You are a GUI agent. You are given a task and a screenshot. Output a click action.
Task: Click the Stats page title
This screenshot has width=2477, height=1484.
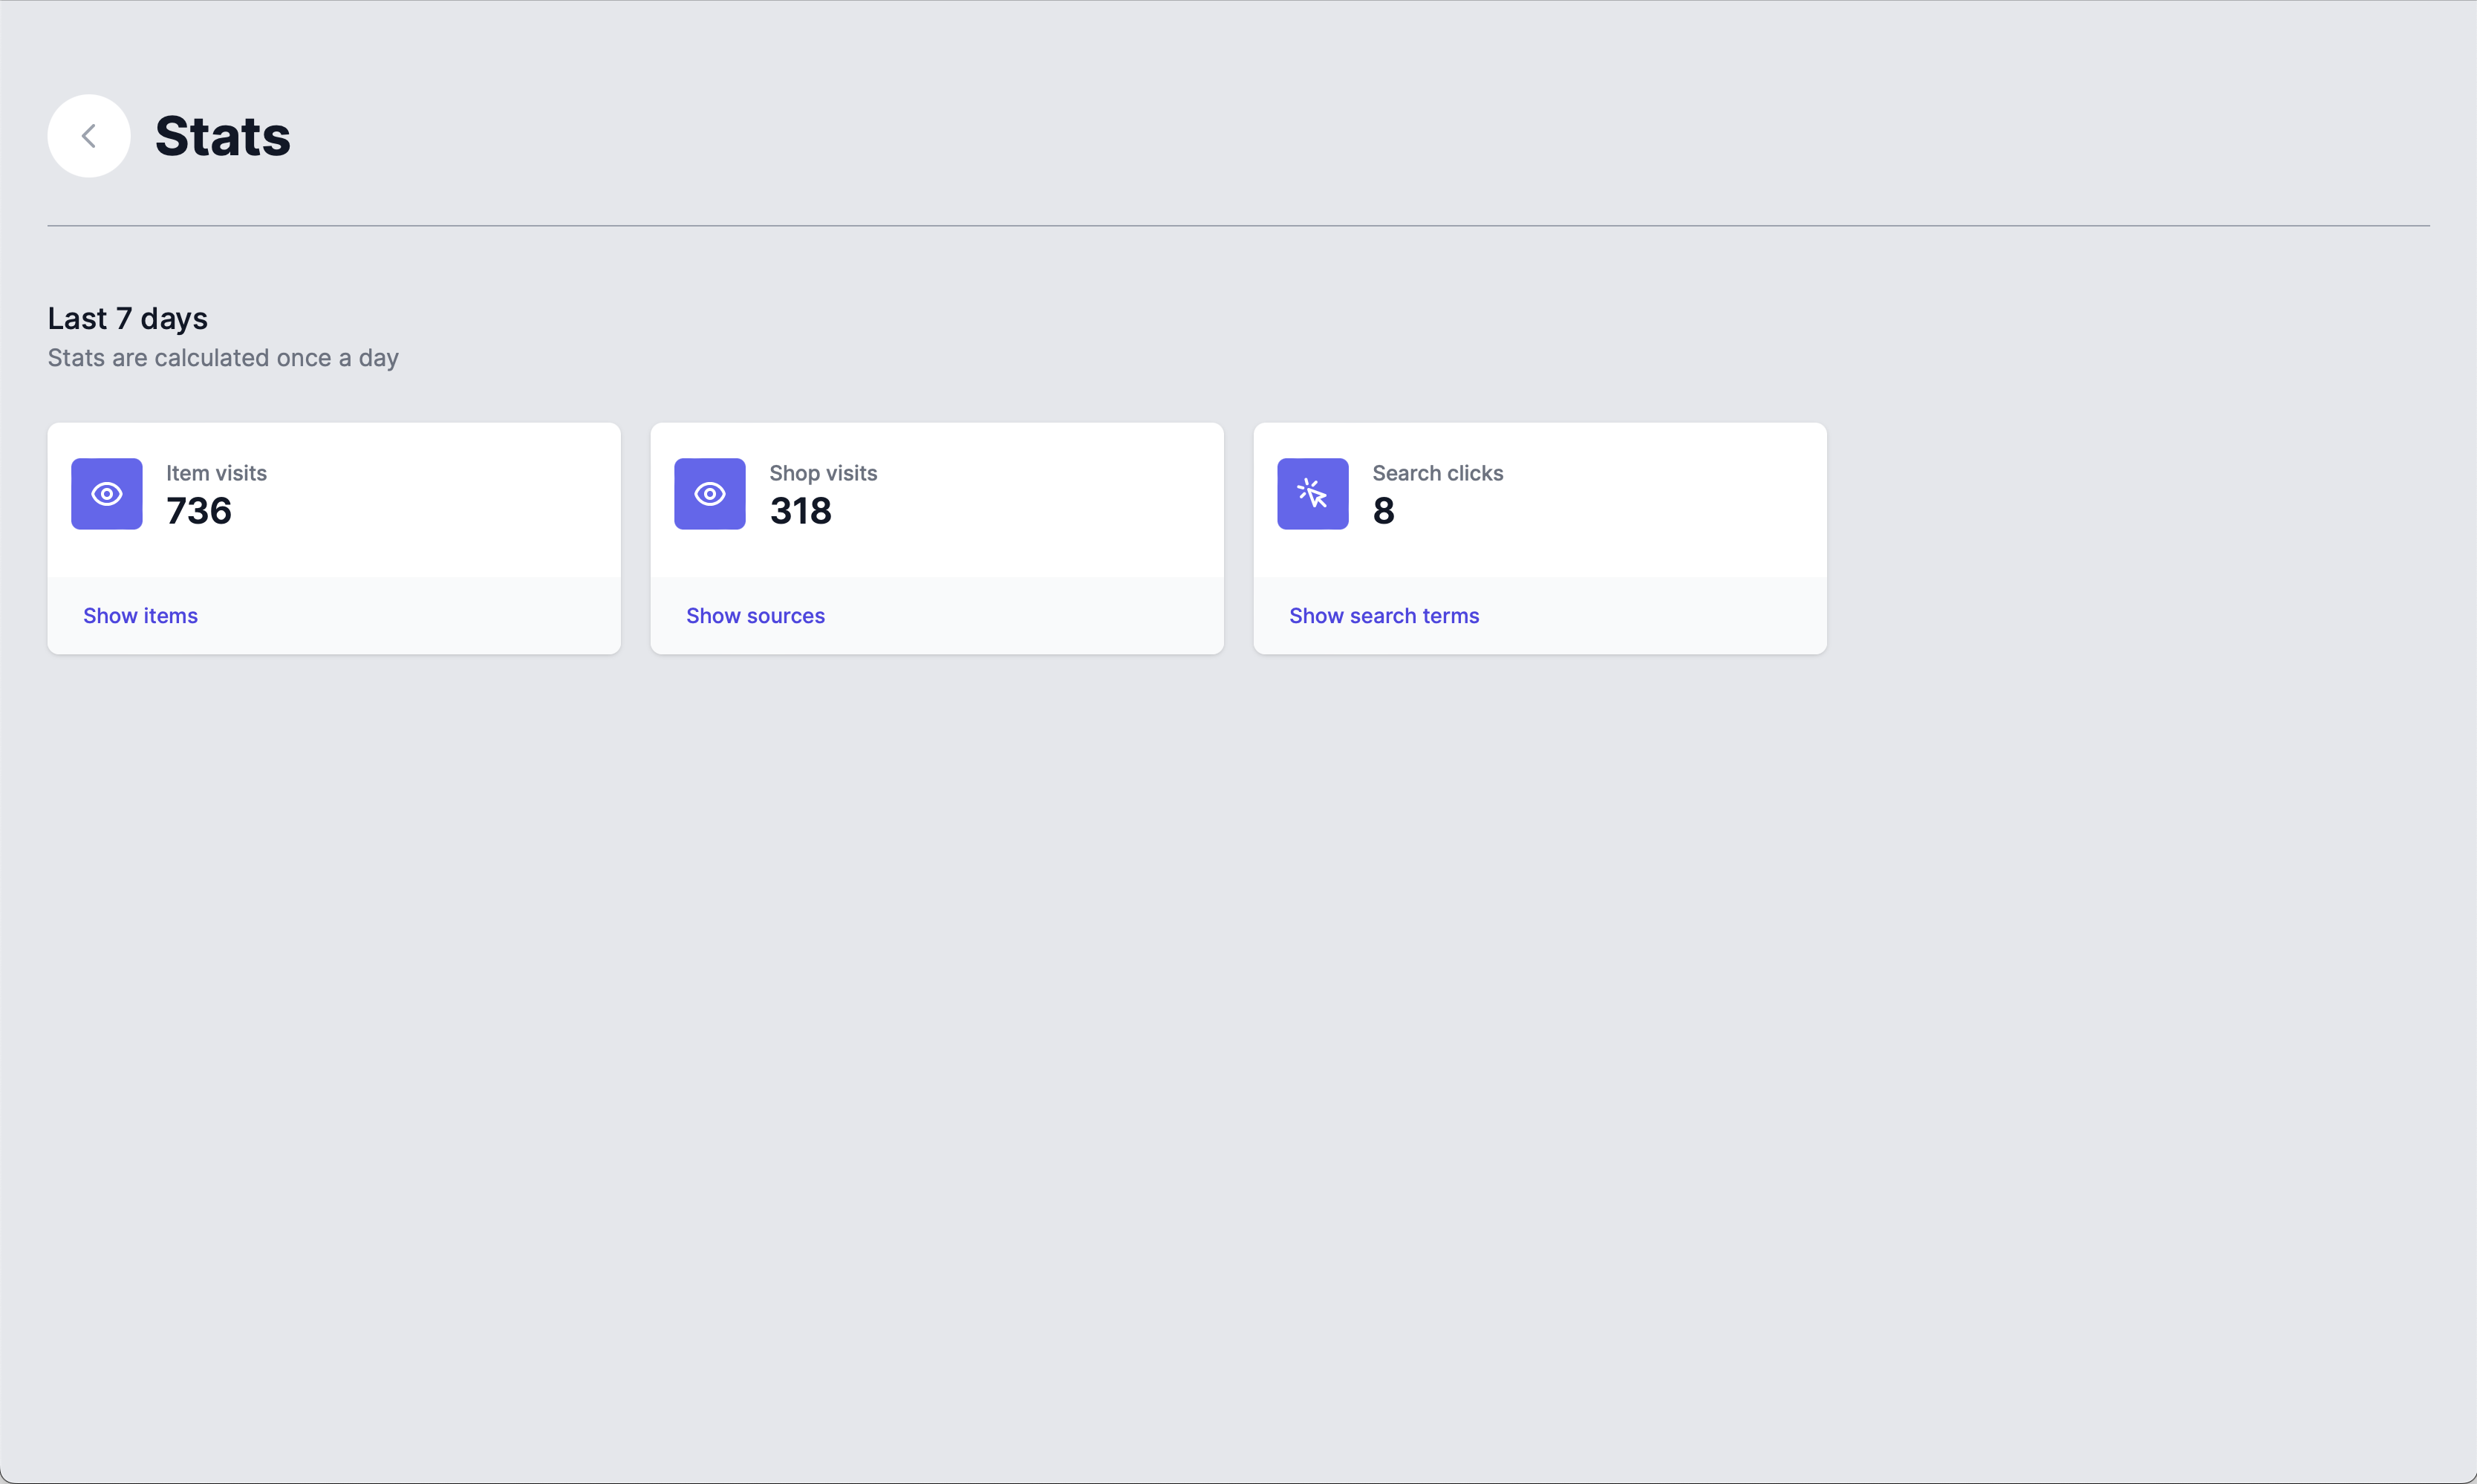coord(222,136)
